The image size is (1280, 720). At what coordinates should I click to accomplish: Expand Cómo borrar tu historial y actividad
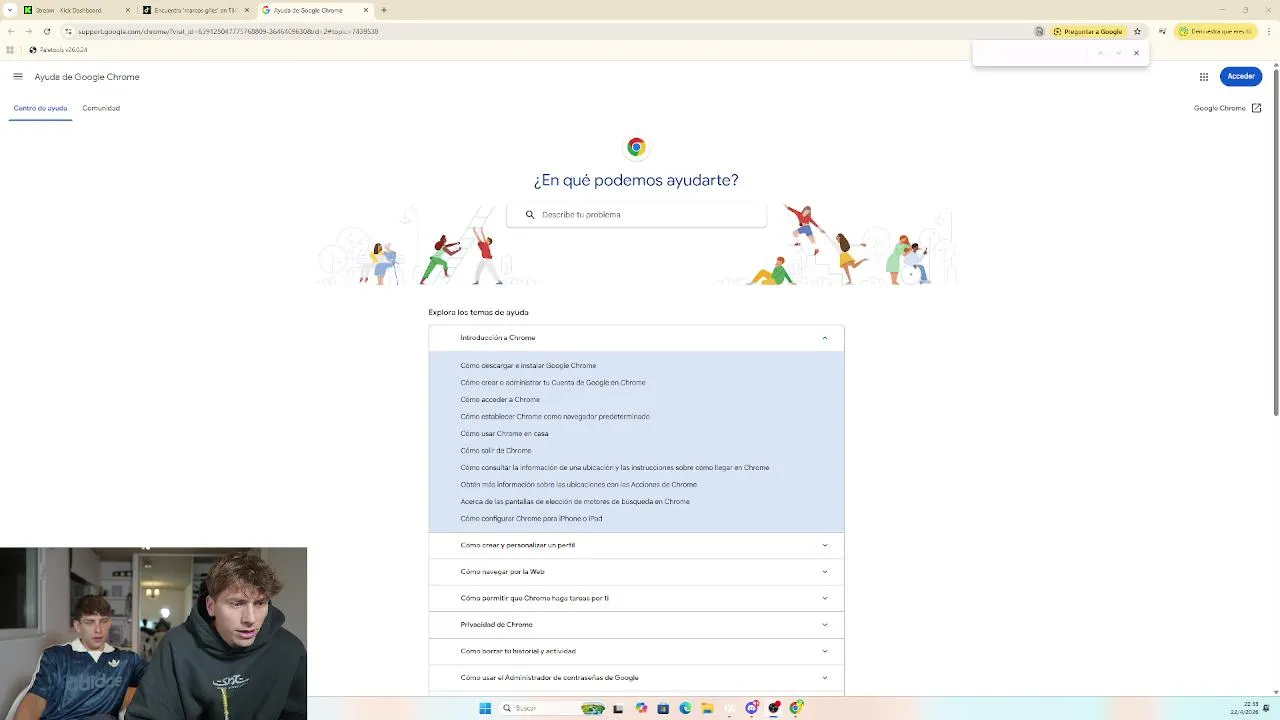(636, 651)
